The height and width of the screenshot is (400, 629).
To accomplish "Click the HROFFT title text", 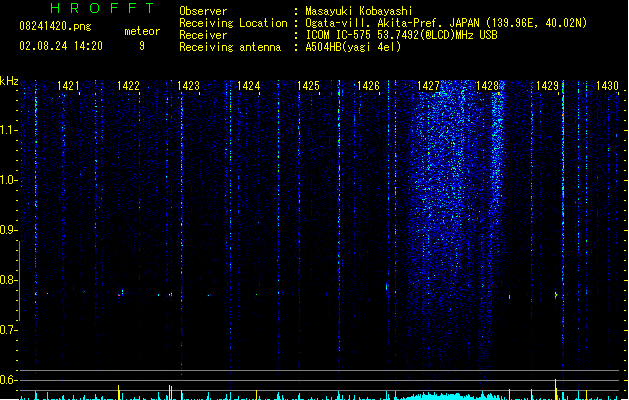I will point(102,8).
